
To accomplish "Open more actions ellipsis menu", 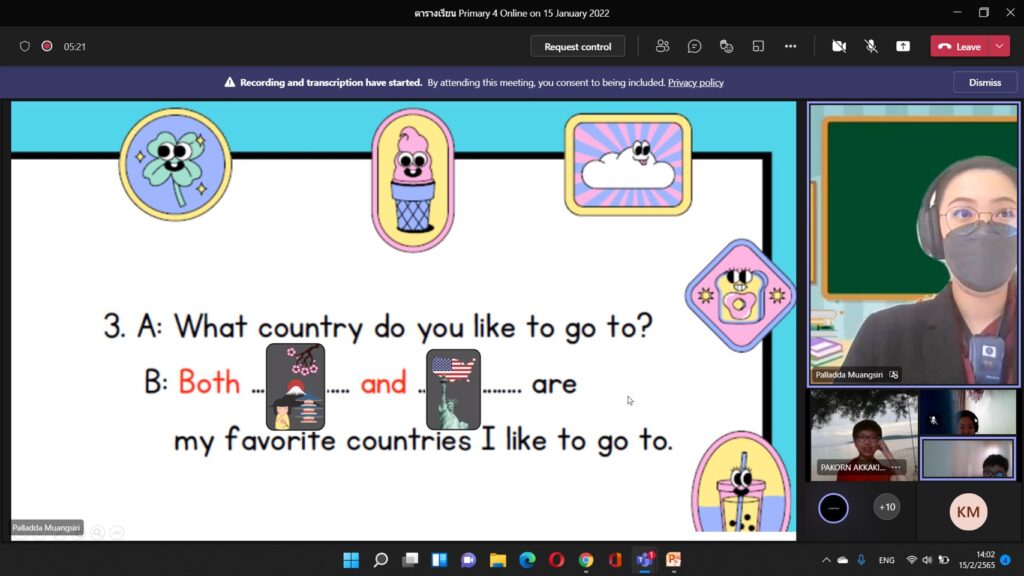I will 790,46.
